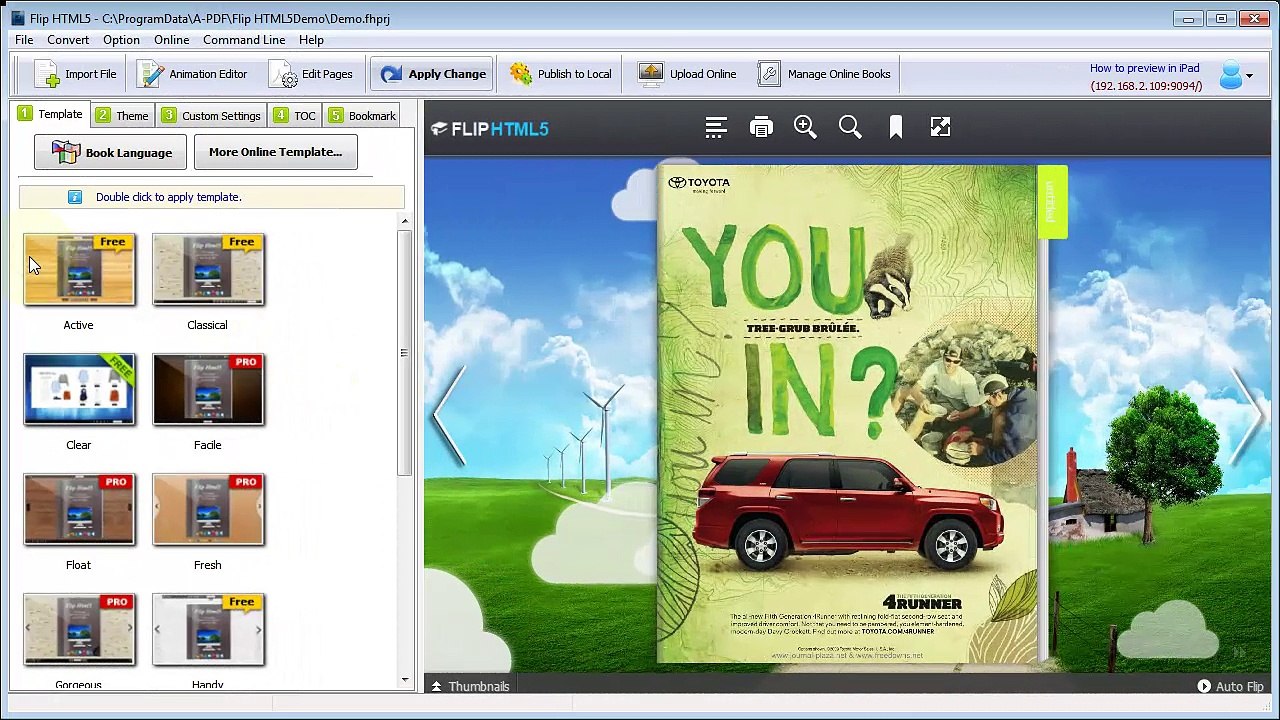Select the Clear template thumbnail
This screenshot has width=1280, height=720.
coord(79,390)
